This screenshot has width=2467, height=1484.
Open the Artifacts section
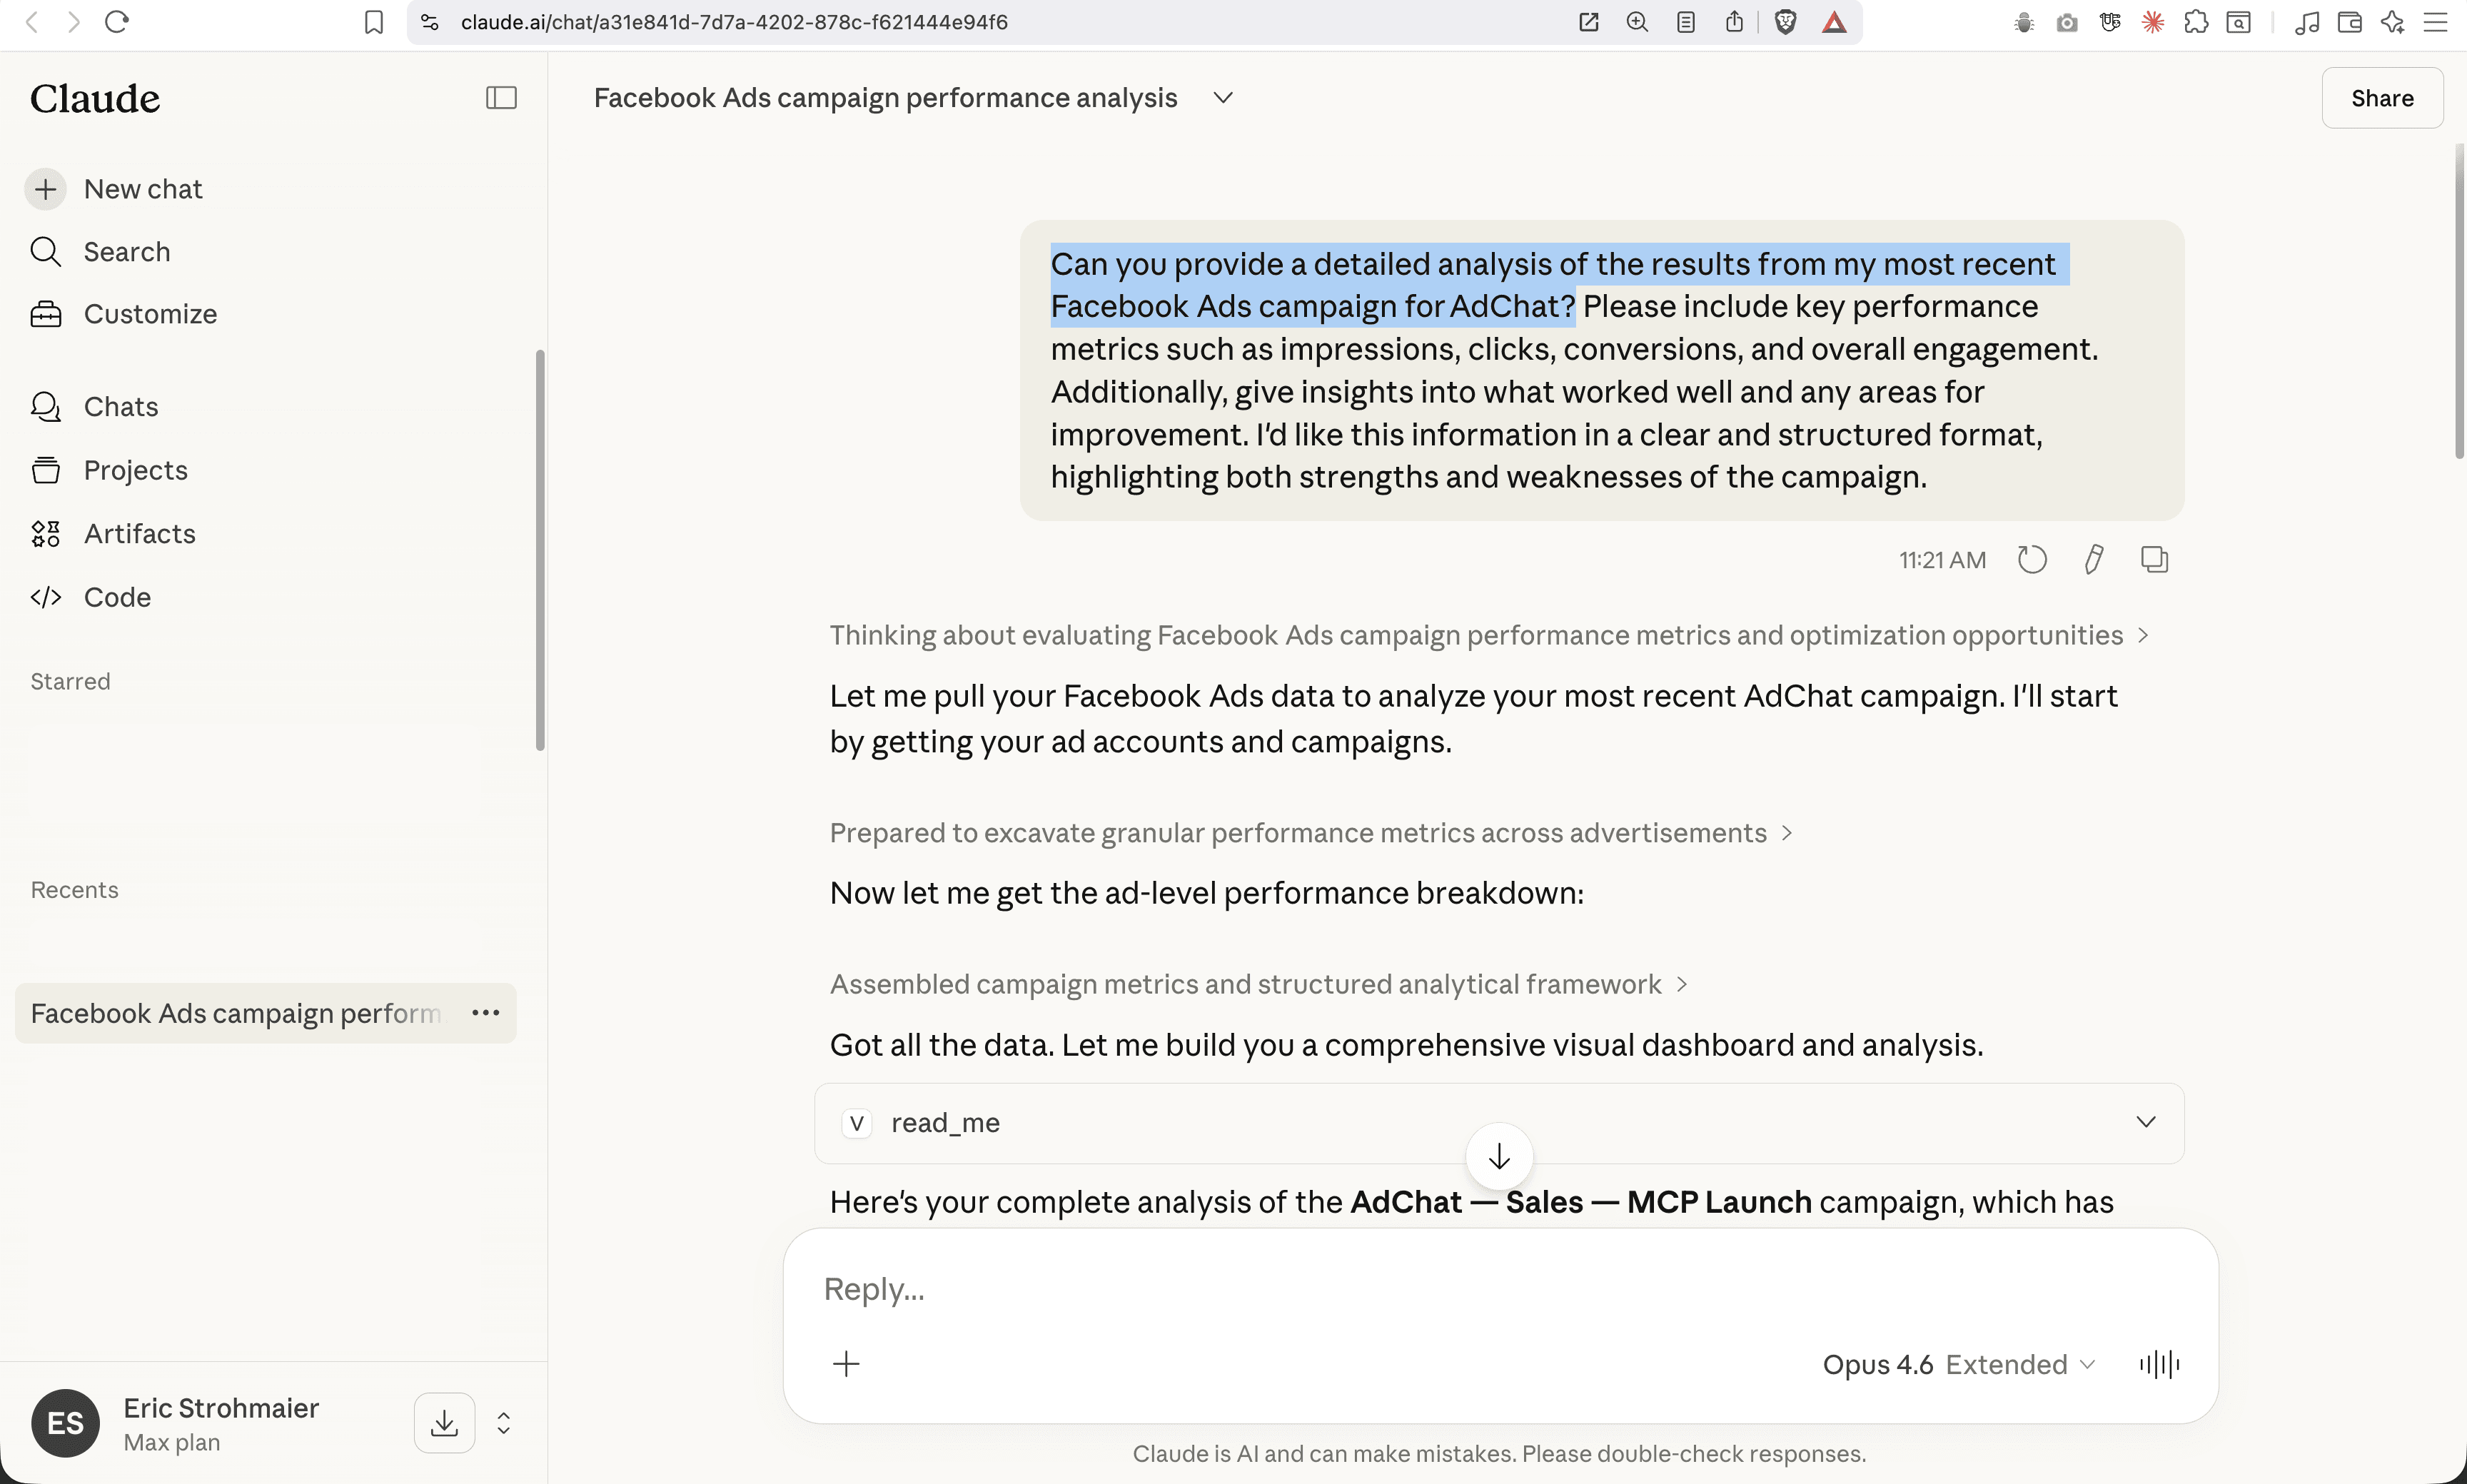point(139,534)
